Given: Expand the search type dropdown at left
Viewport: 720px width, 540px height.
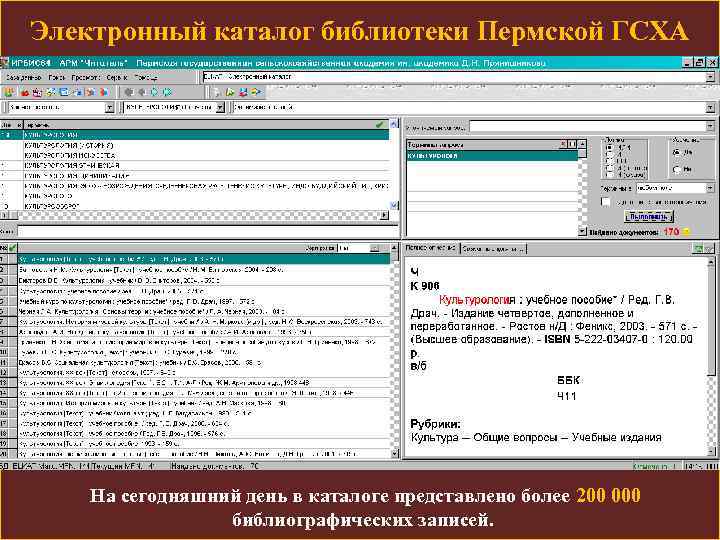Looking at the screenshot, I should [x=109, y=107].
